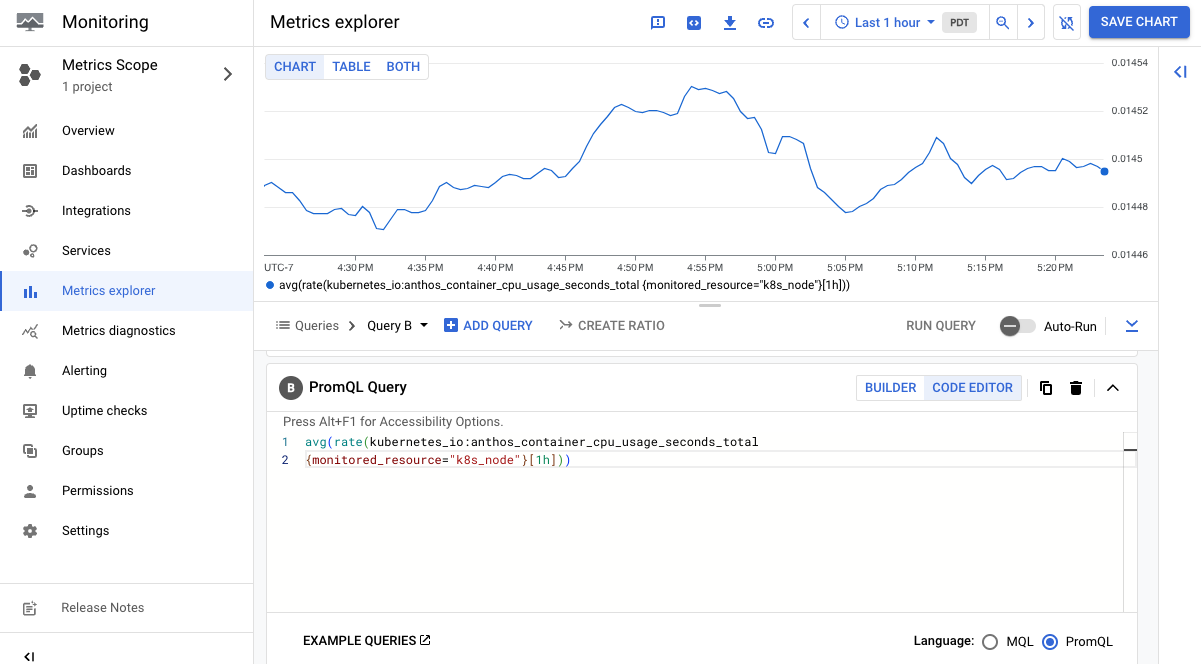Delete the PromQL query

point(1075,387)
